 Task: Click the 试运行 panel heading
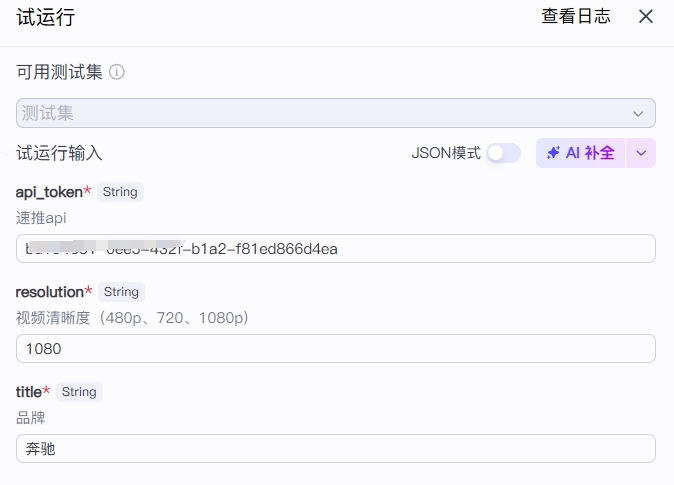(x=46, y=17)
